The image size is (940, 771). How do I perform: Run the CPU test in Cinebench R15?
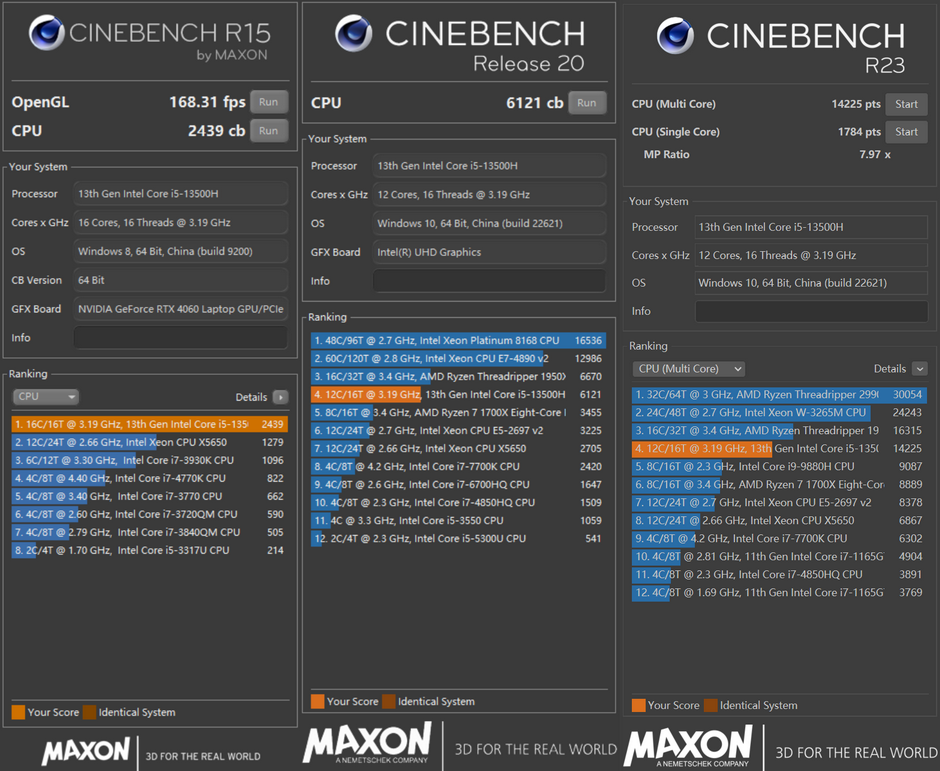pos(269,131)
